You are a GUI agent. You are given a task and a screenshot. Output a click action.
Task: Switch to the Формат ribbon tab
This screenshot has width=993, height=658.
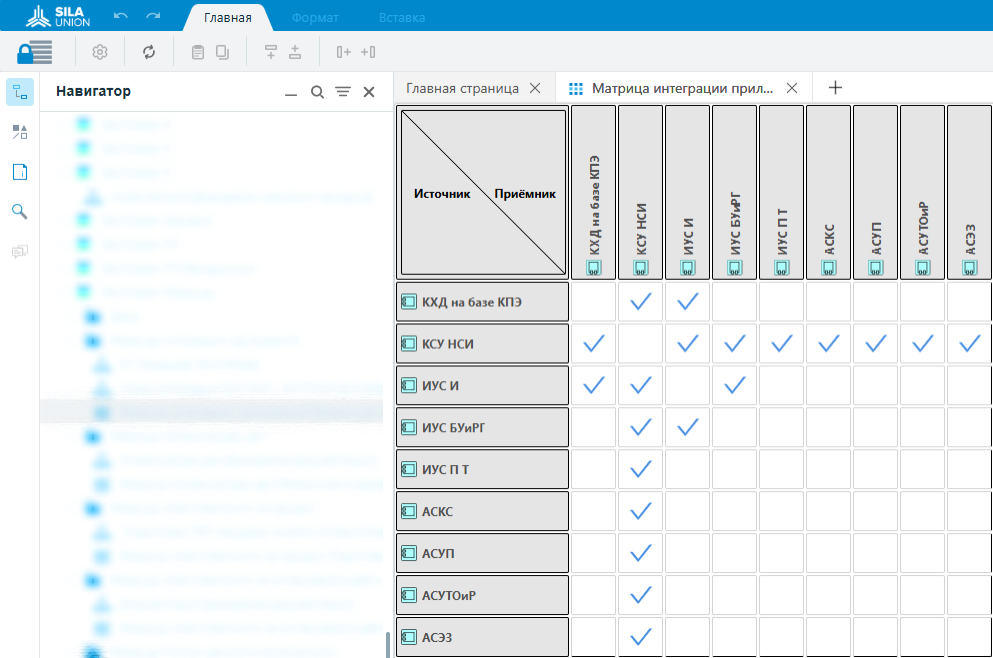[315, 18]
